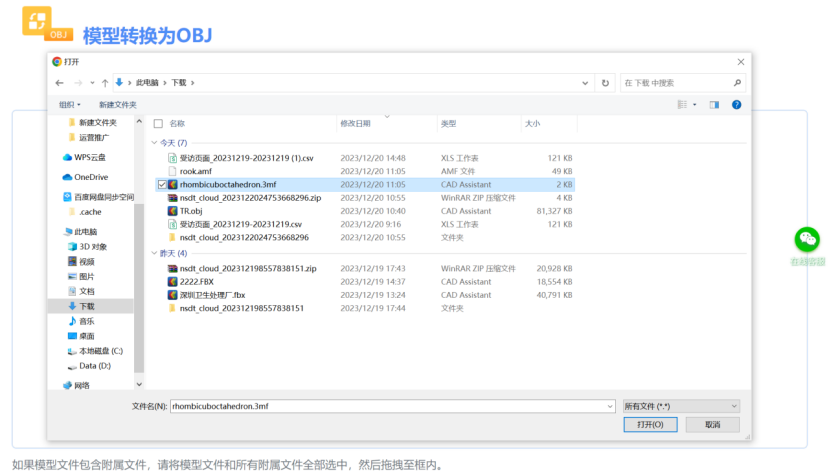
Task: Expand the address bar history dropdown
Action: click(x=585, y=83)
